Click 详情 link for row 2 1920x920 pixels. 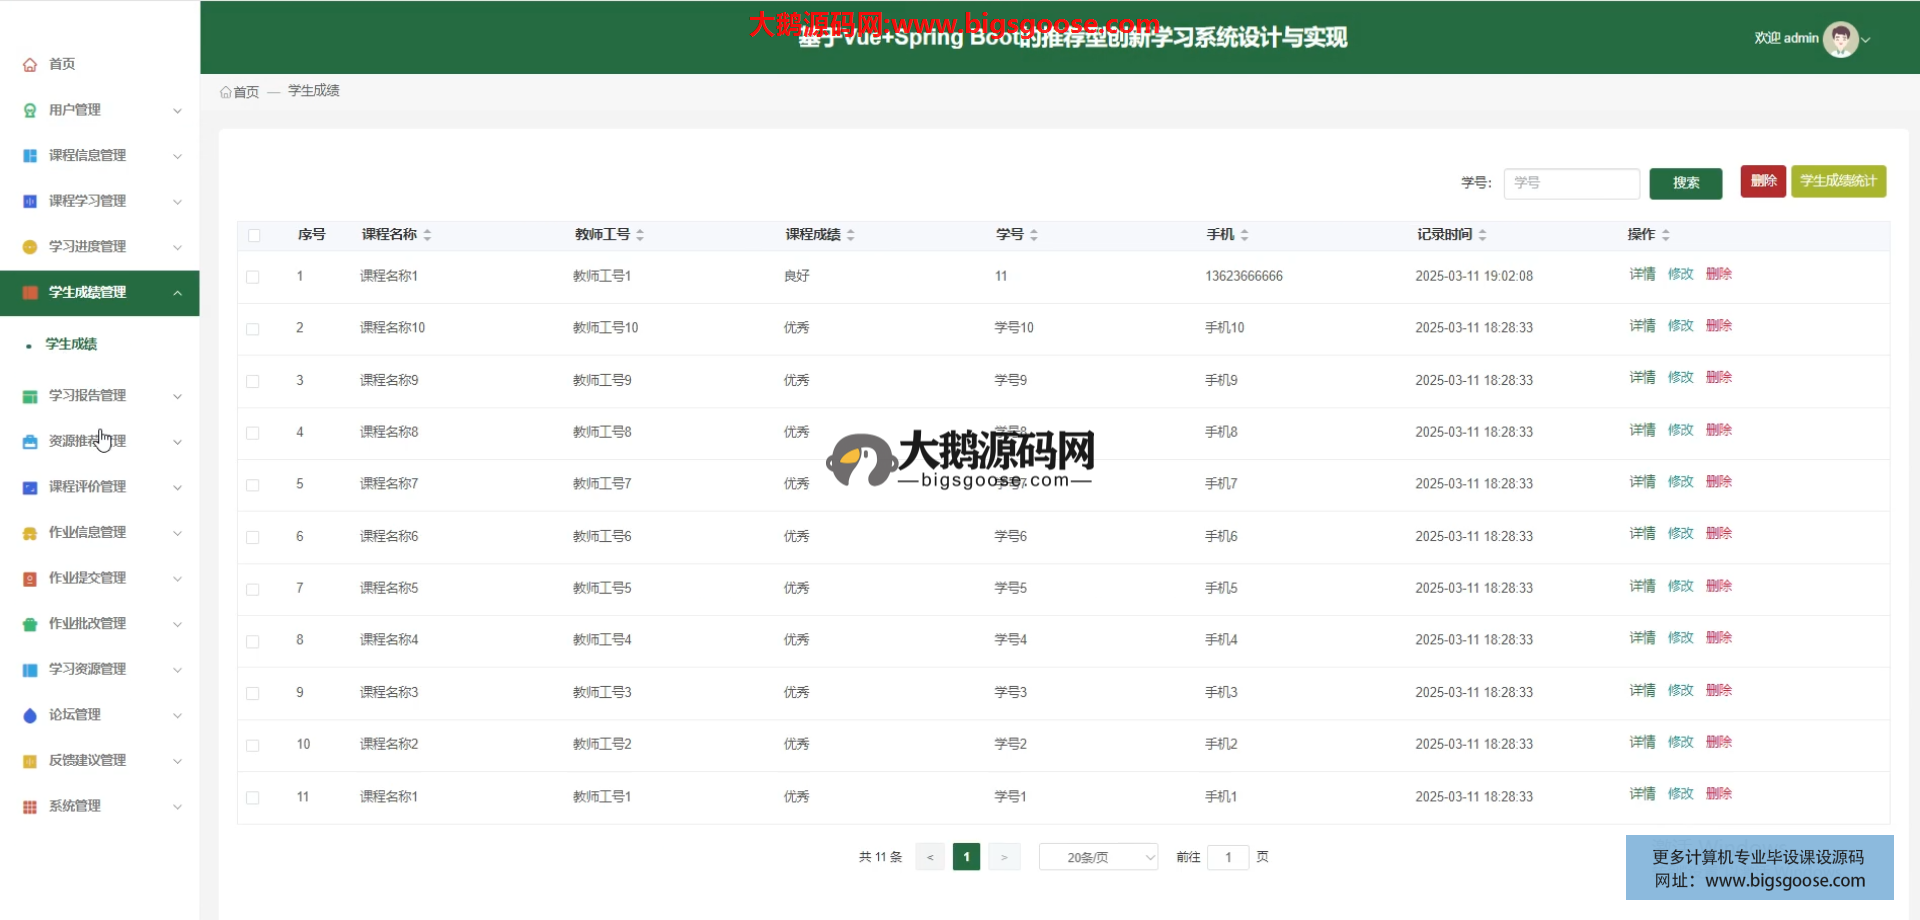click(x=1642, y=326)
